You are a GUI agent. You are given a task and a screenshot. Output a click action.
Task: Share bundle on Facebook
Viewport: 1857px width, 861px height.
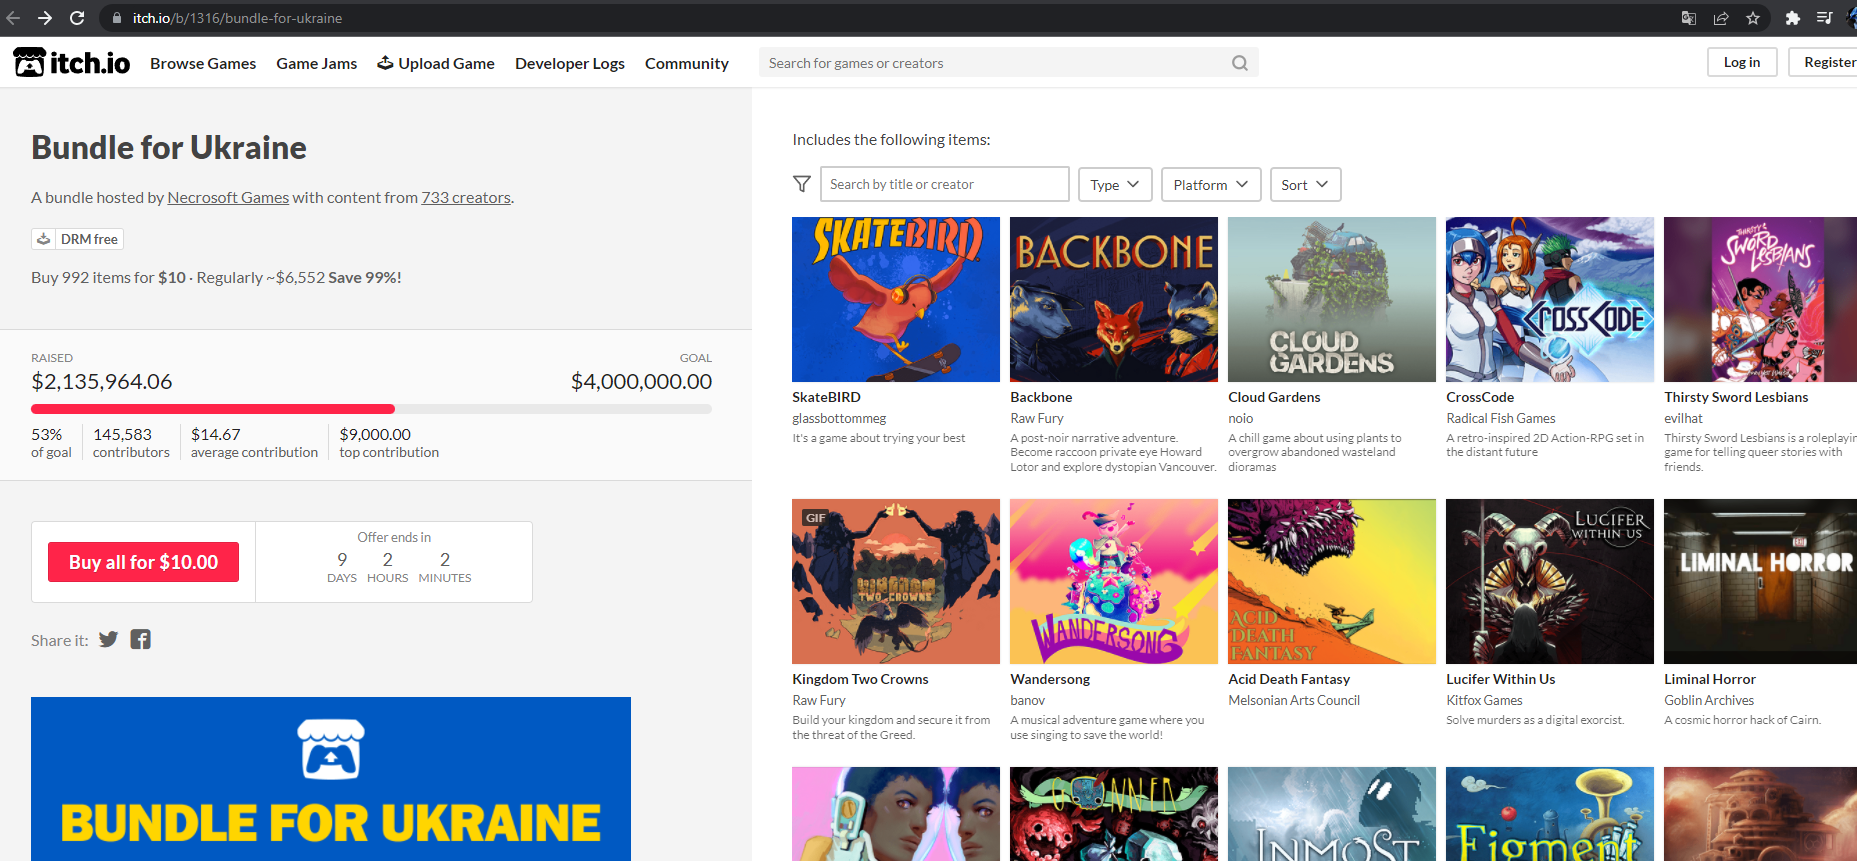(x=140, y=640)
